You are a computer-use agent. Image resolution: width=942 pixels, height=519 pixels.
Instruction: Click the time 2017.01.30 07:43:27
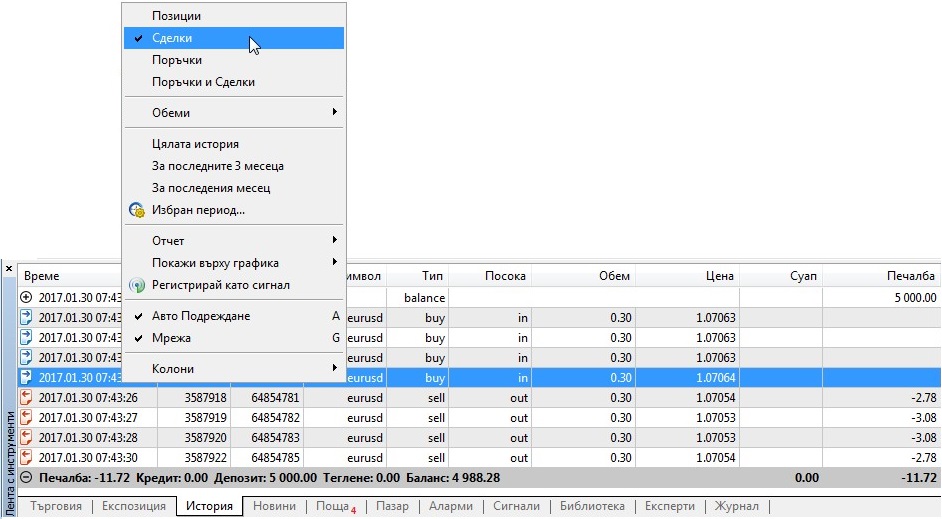point(88,417)
